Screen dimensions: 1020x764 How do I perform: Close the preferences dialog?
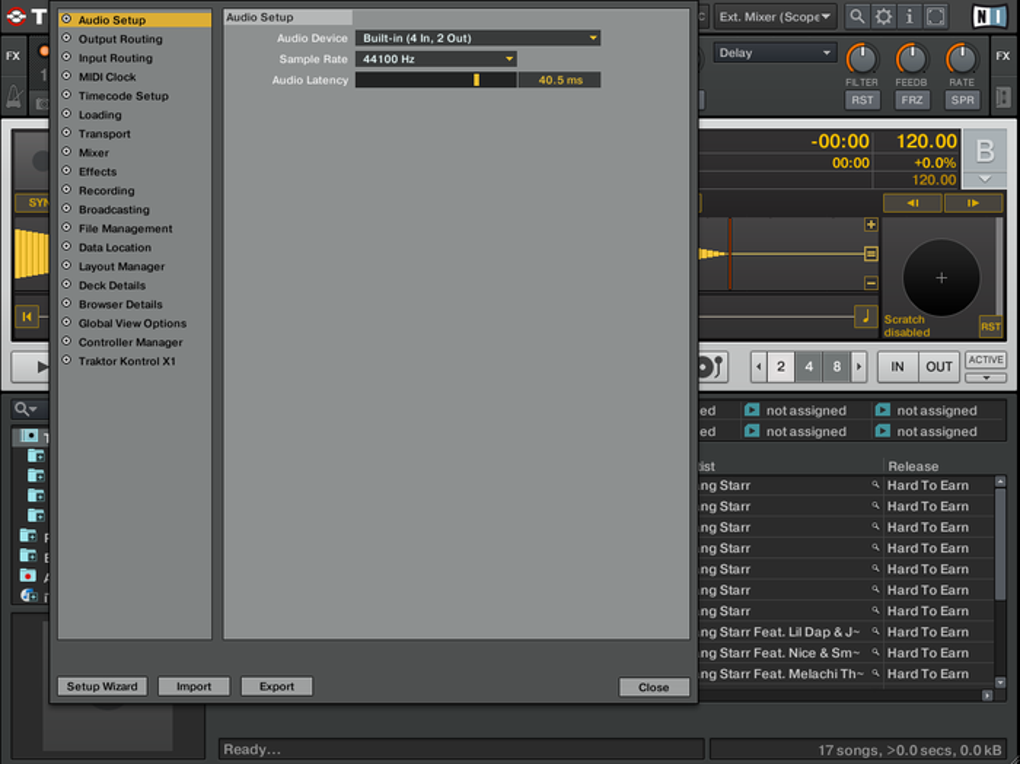point(654,687)
